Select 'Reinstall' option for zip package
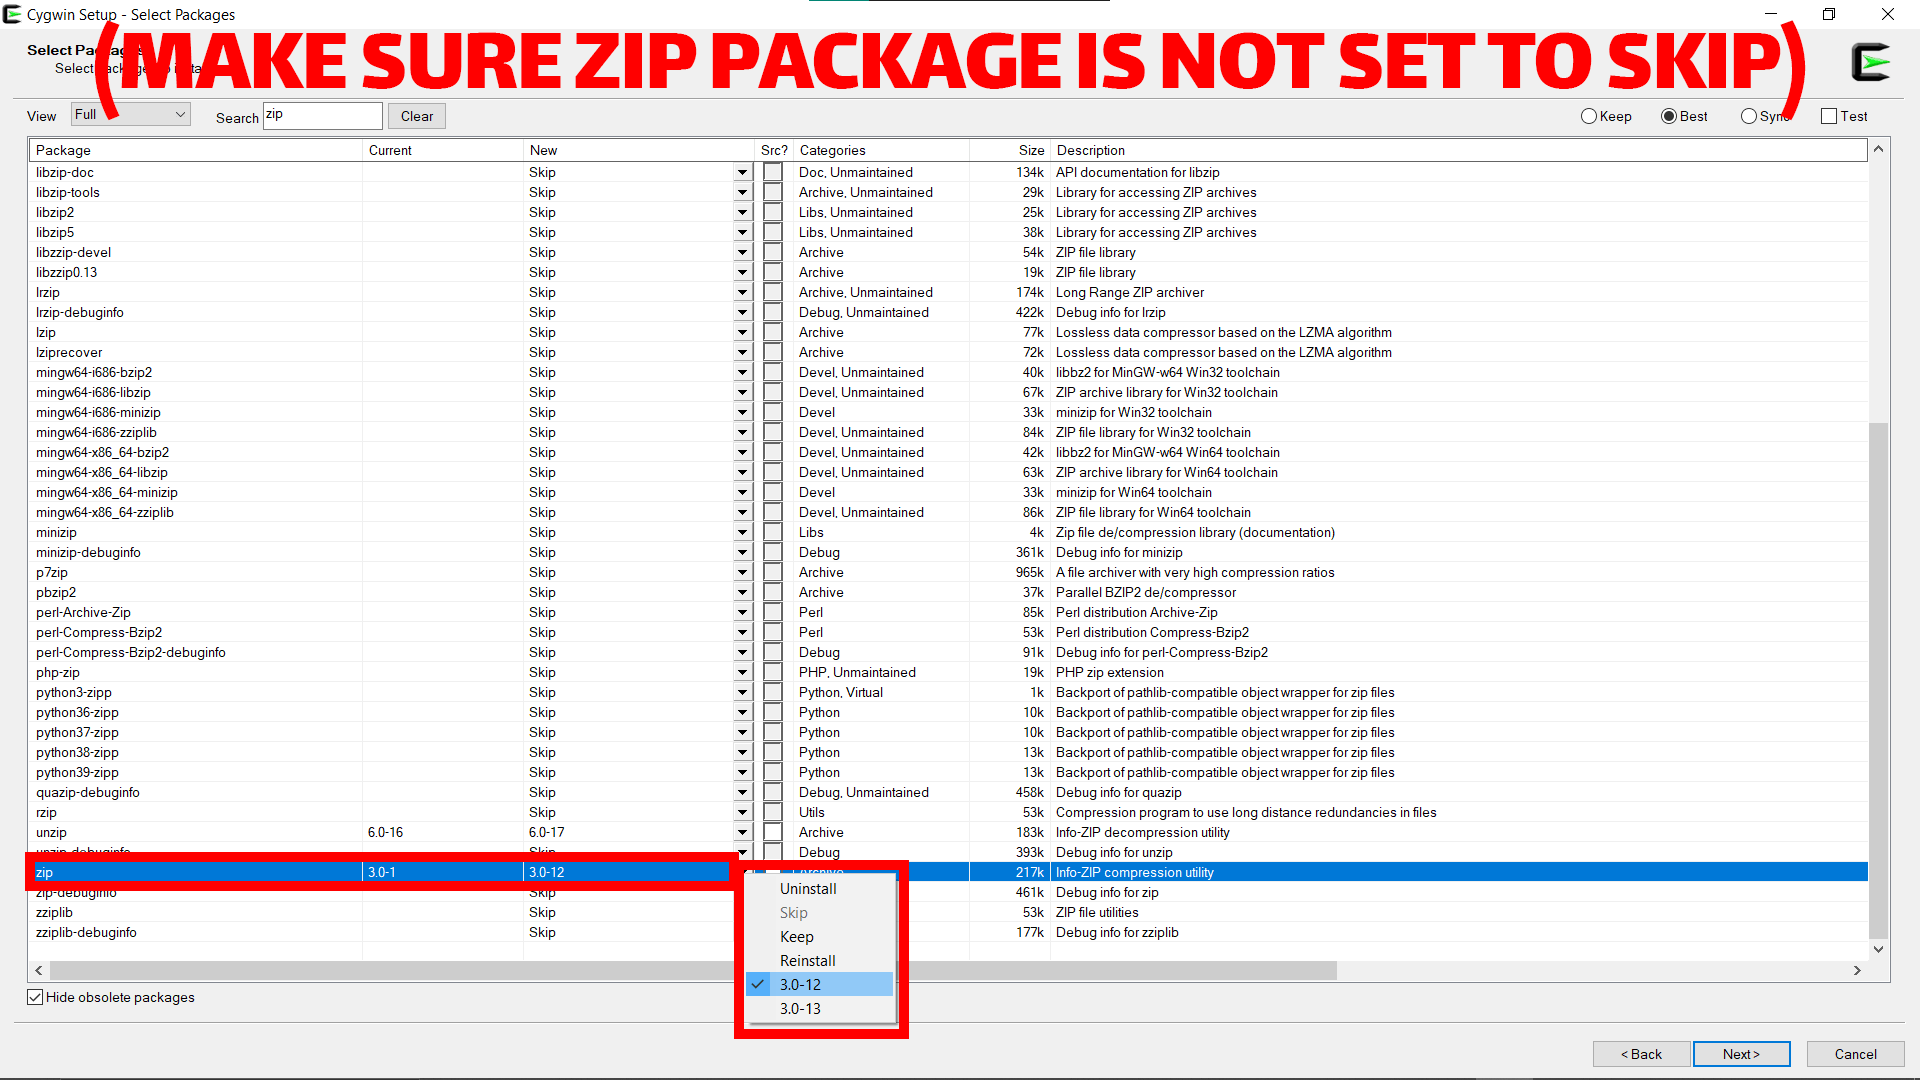This screenshot has width=1920, height=1080. (807, 960)
